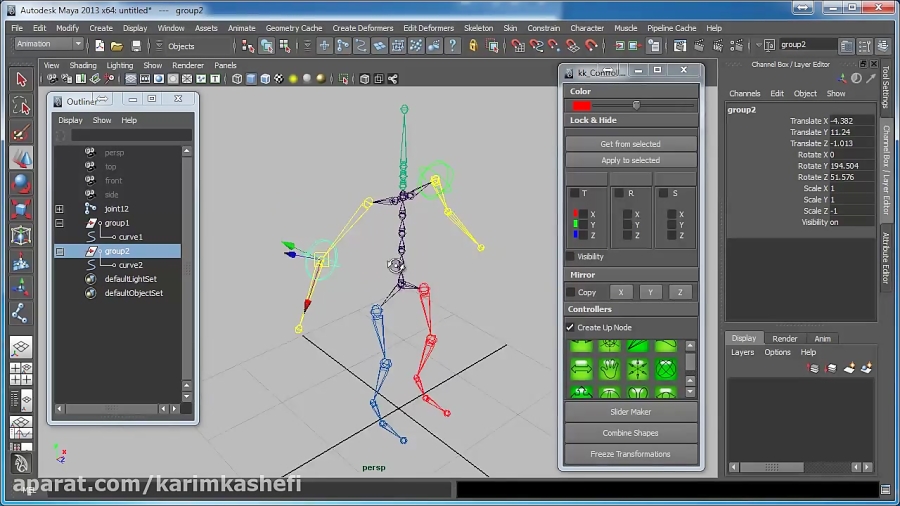Click the Color slider handle
The width and height of the screenshot is (900, 506).
coord(636,105)
